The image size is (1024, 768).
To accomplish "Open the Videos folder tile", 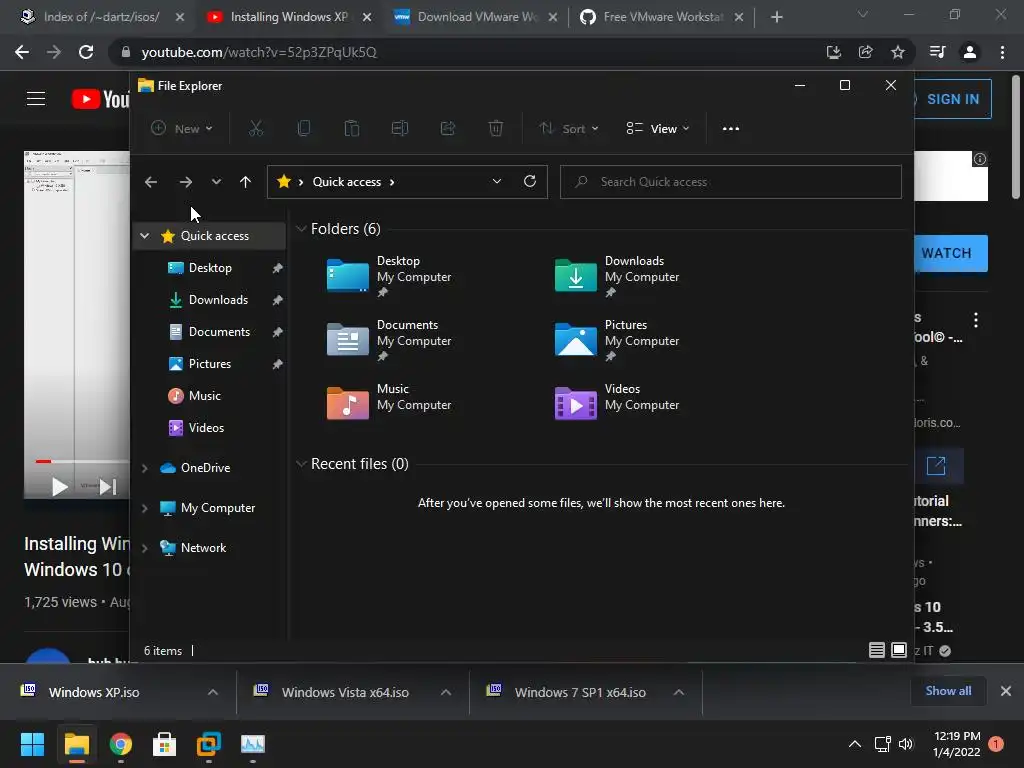I will [x=616, y=403].
